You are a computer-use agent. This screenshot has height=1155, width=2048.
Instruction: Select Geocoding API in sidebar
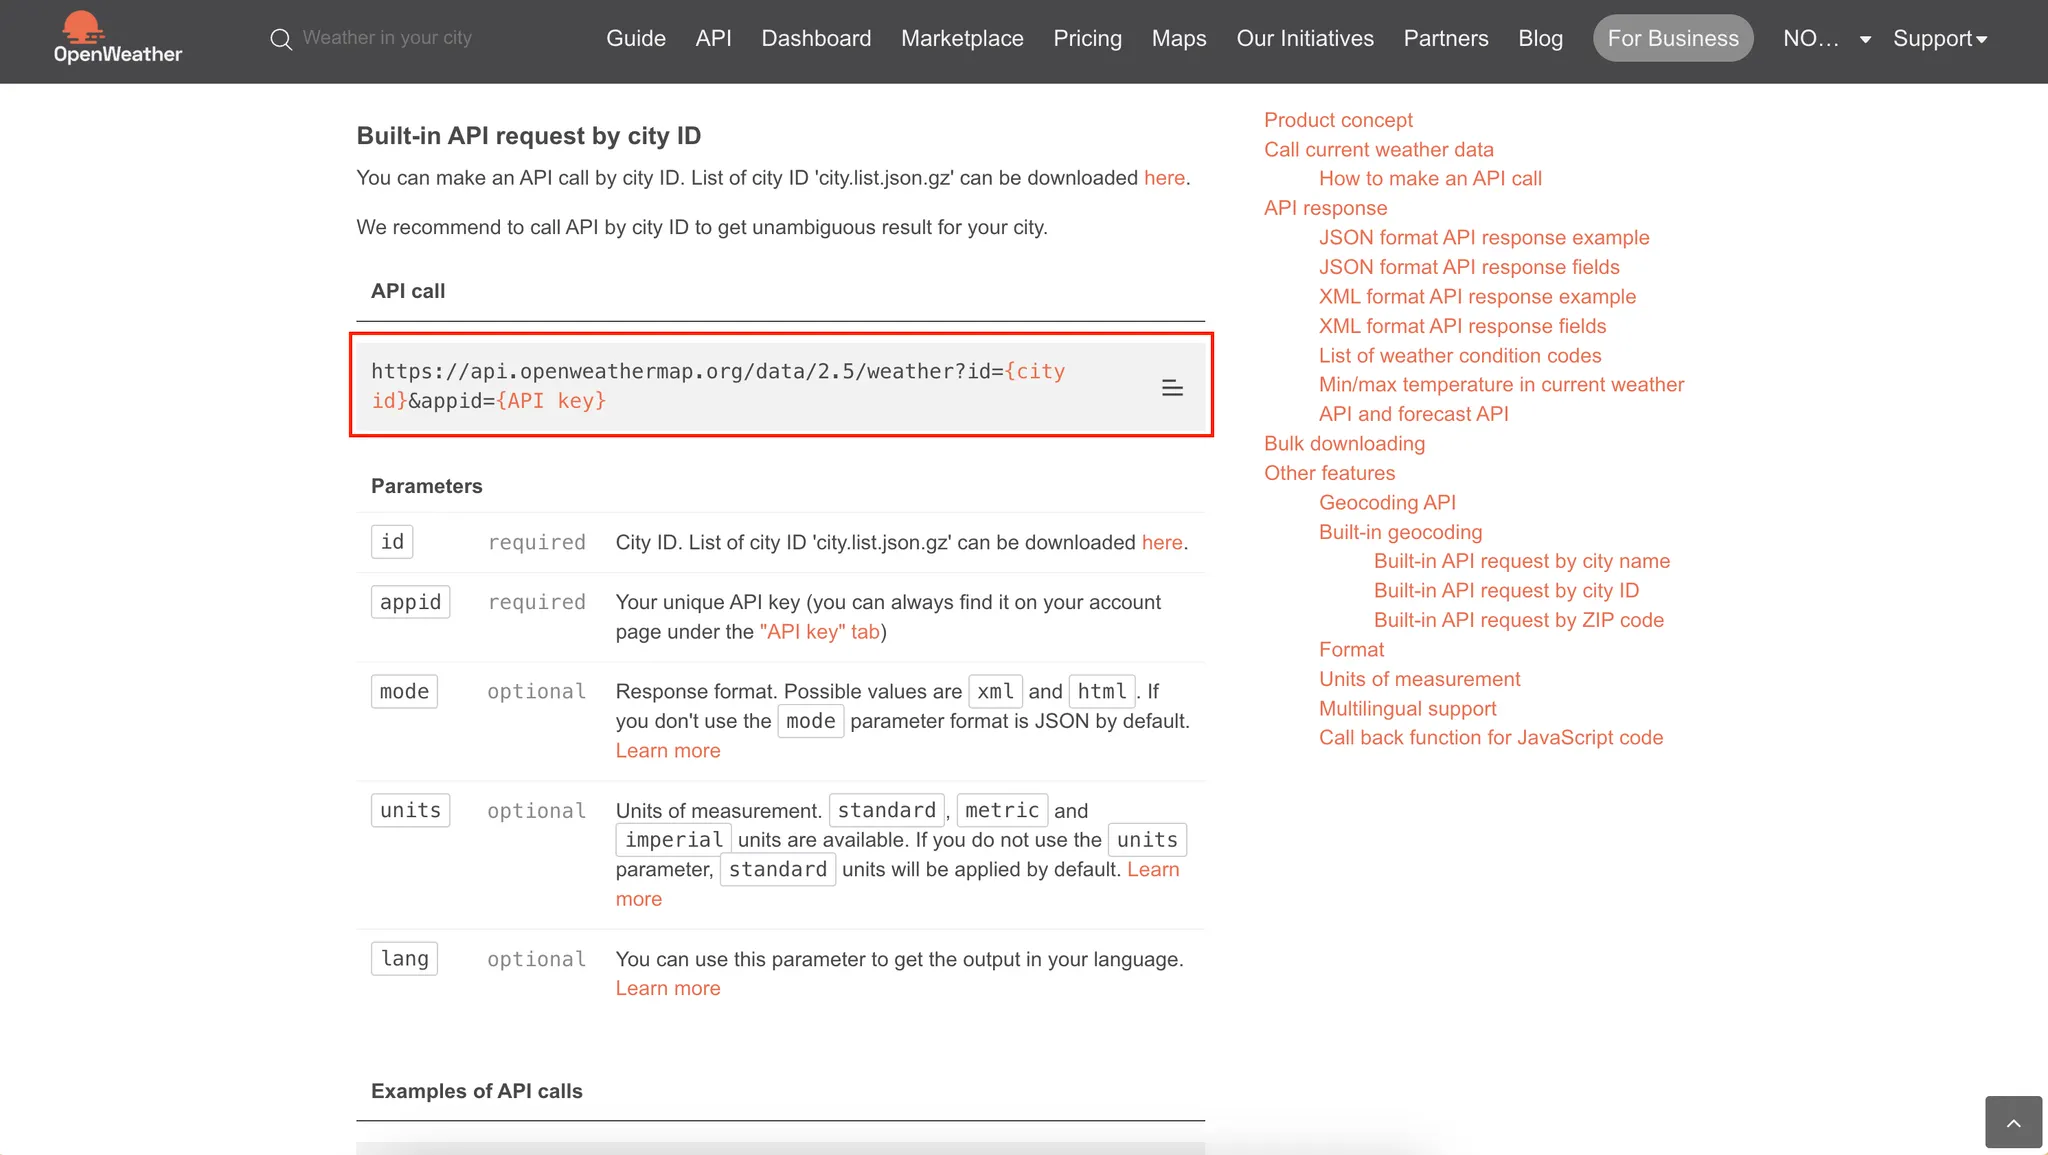click(x=1386, y=503)
